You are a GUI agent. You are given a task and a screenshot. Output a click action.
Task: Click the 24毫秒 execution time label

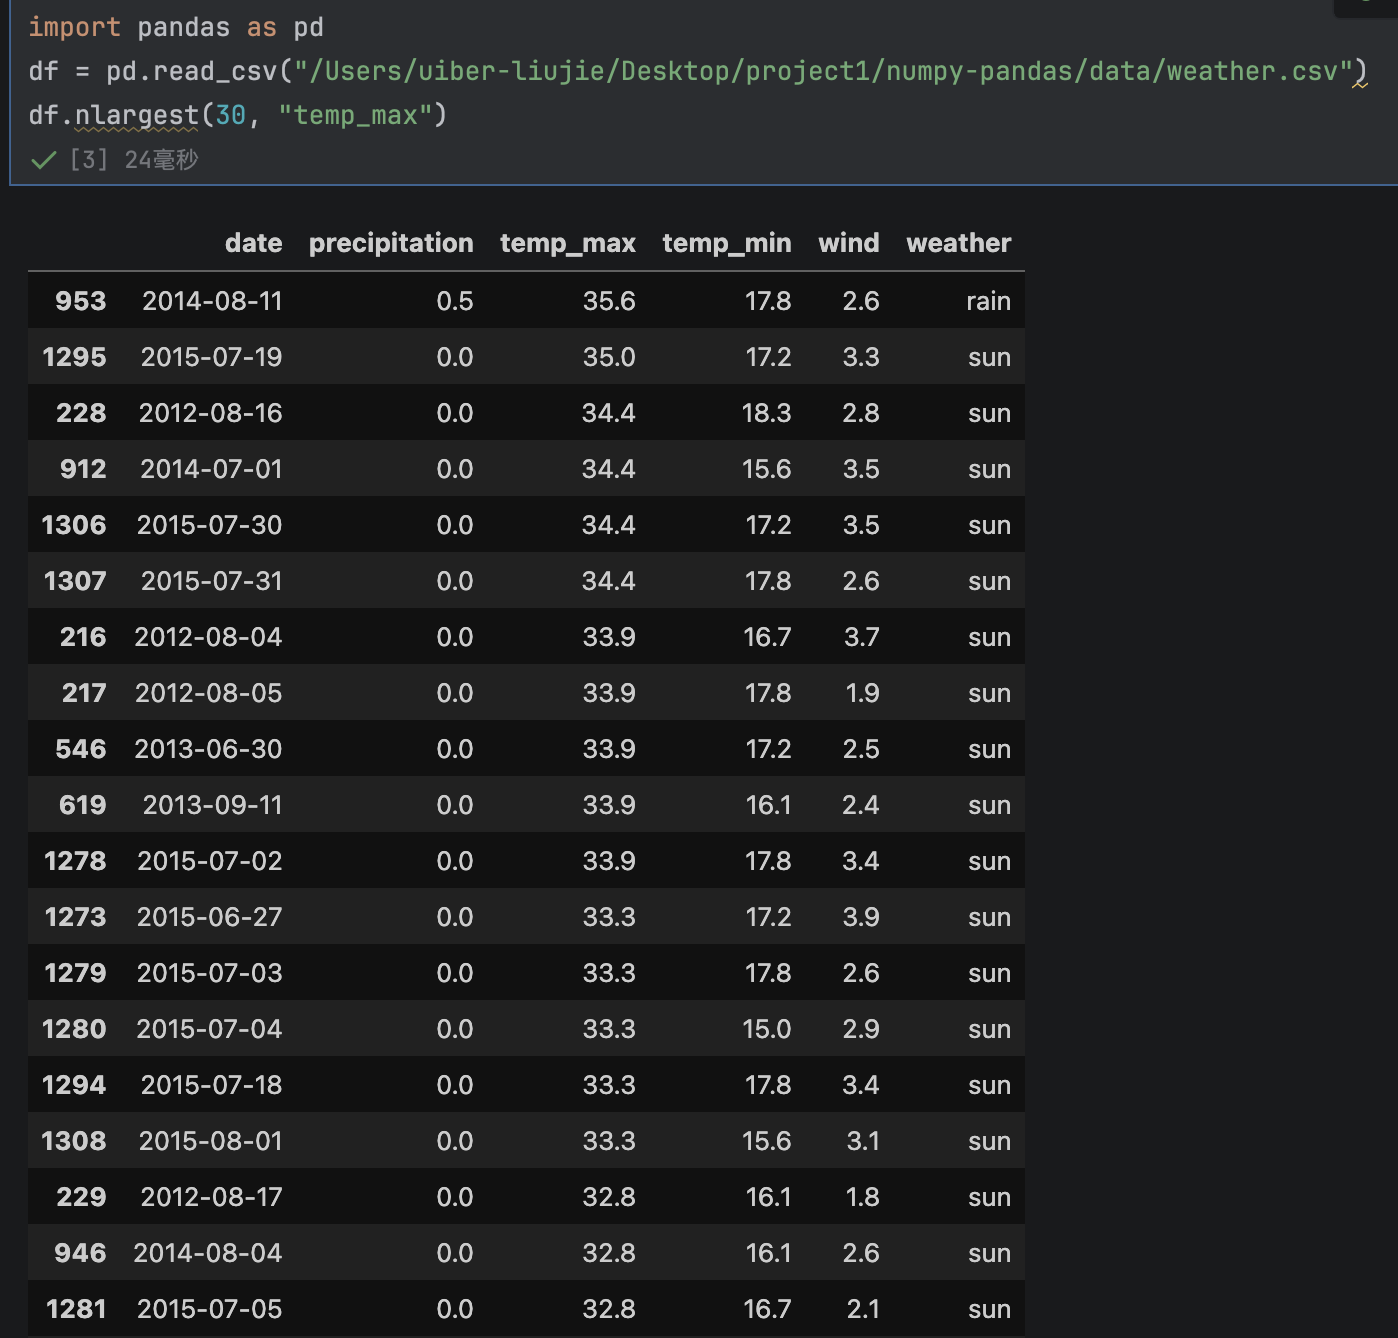161,160
